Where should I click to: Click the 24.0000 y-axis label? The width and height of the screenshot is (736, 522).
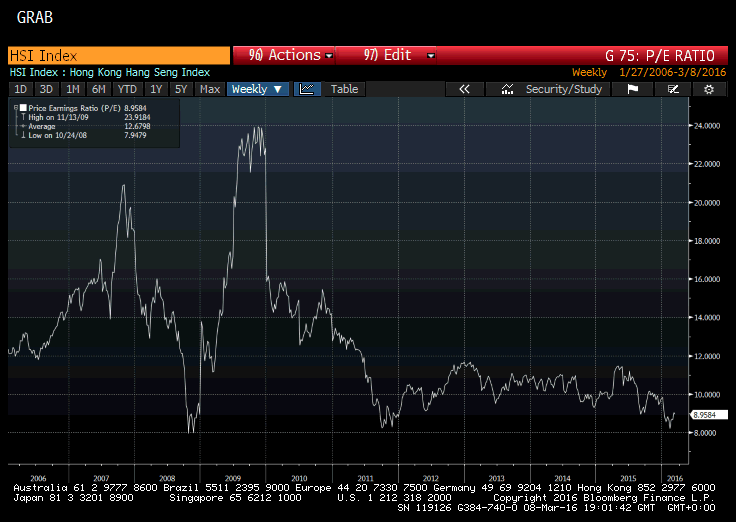[707, 126]
